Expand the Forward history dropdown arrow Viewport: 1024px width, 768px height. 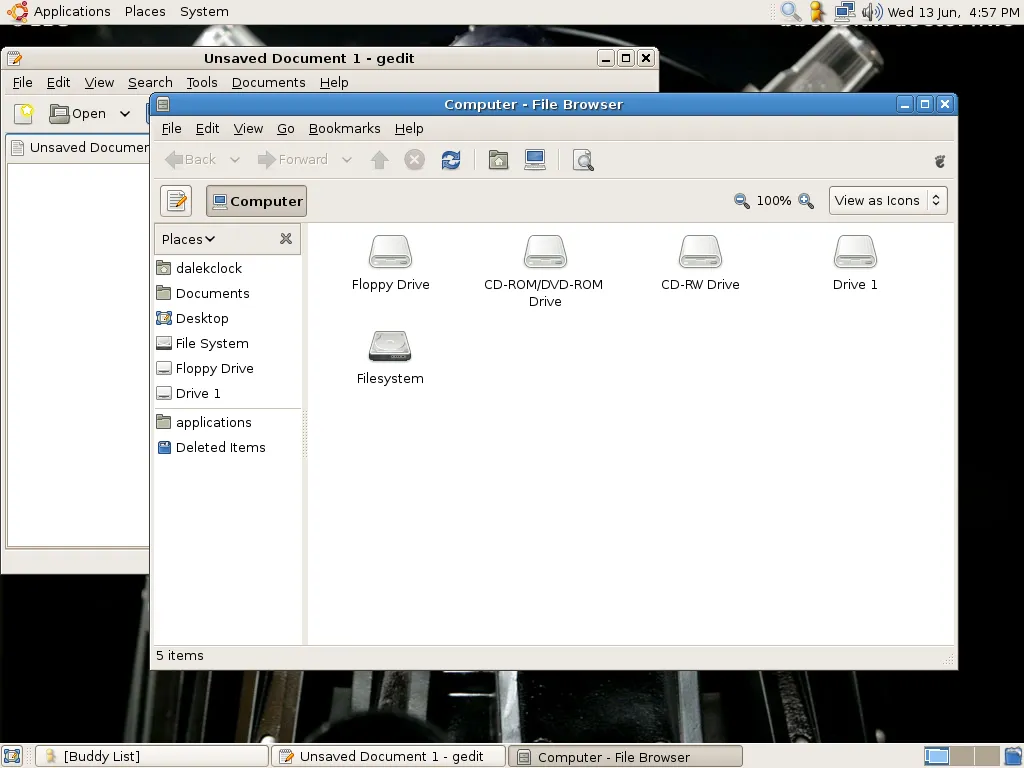click(347, 160)
